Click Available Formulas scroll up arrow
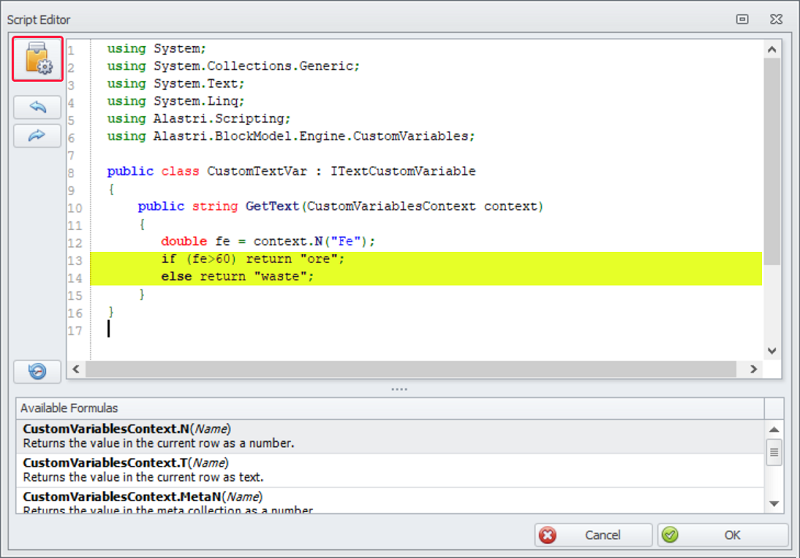Screen dimensions: 800x558 coord(774,429)
